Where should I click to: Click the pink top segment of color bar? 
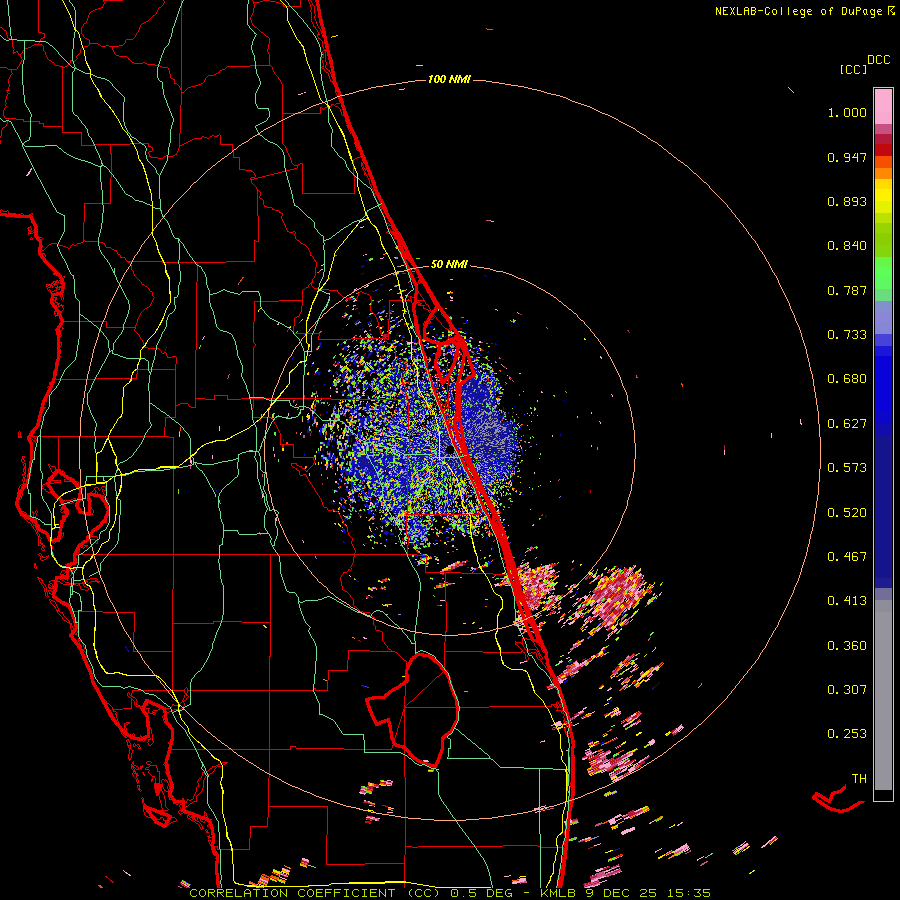click(883, 107)
